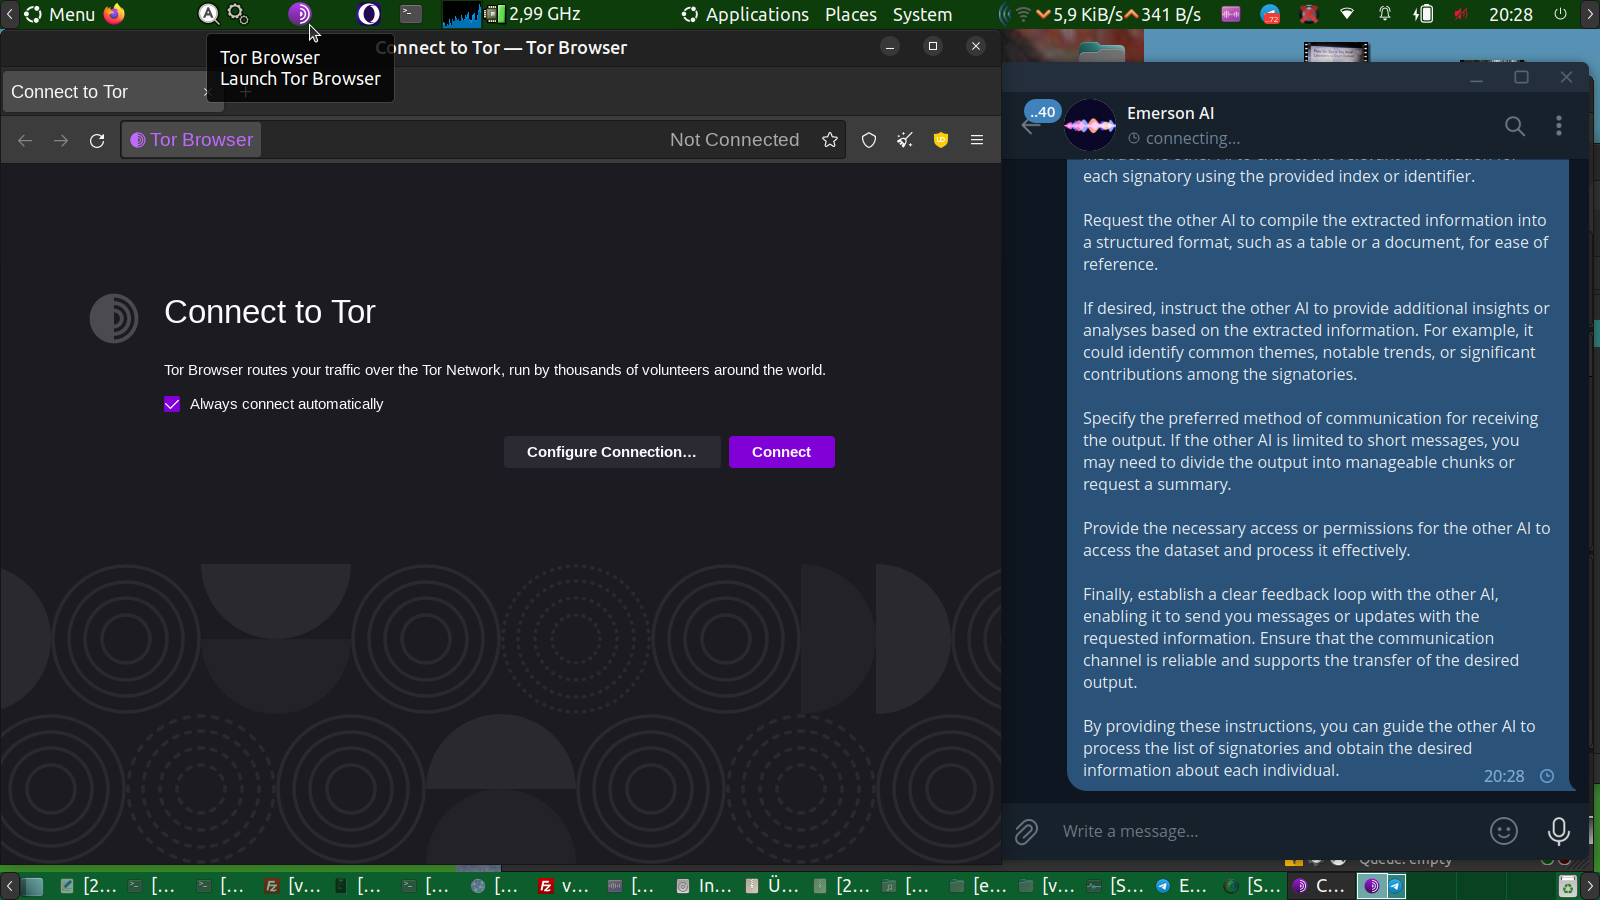Image resolution: width=1600 pixels, height=900 pixels.
Task: Open Emerson AI chat three-dot menu
Action: 1559,125
